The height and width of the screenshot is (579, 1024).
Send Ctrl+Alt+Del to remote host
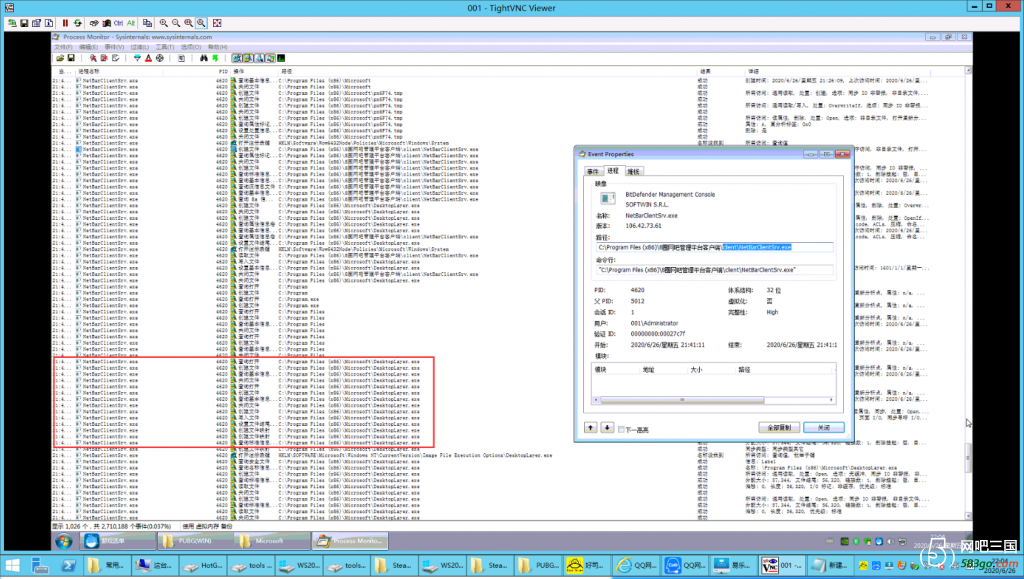point(94,23)
